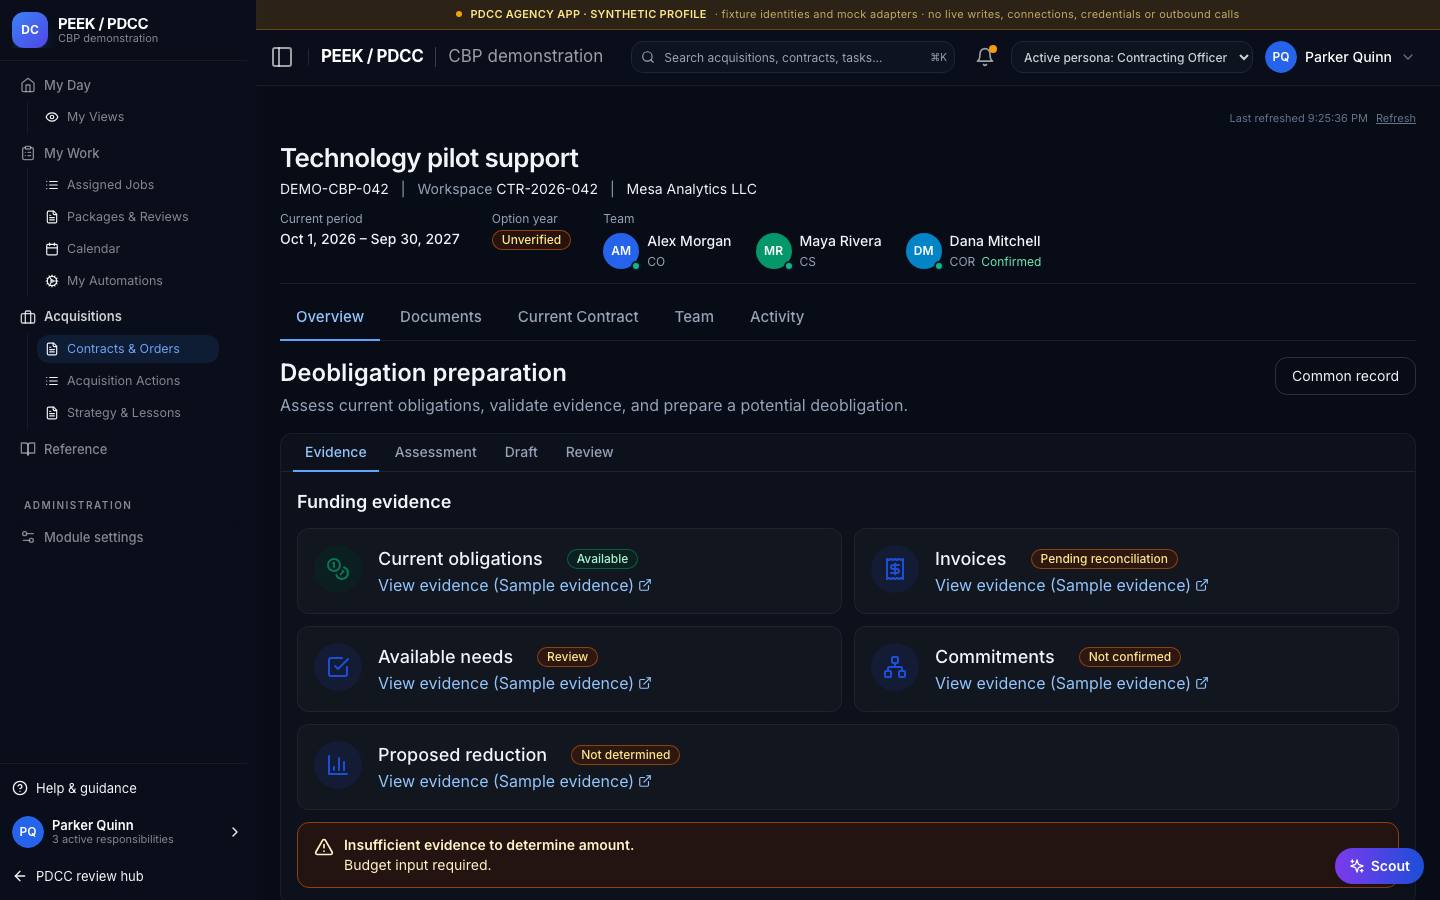The image size is (1440, 900).
Task: Open the Draft sub-tab
Action: [x=521, y=452]
